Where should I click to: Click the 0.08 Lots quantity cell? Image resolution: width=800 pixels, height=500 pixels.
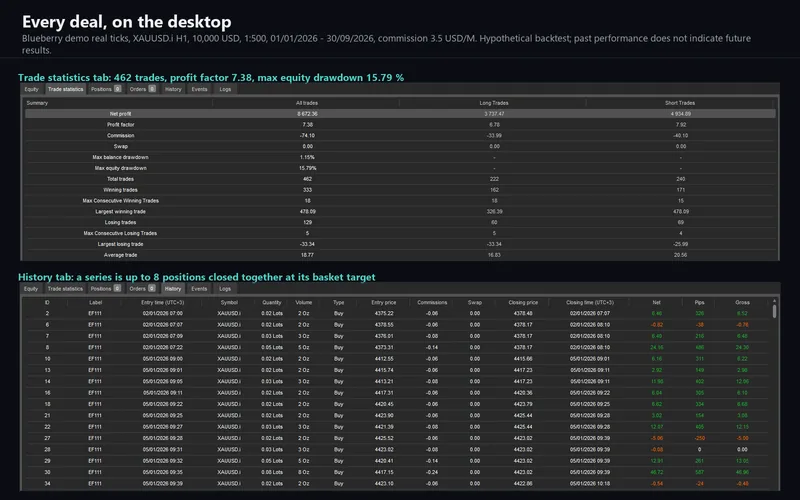coord(272,472)
